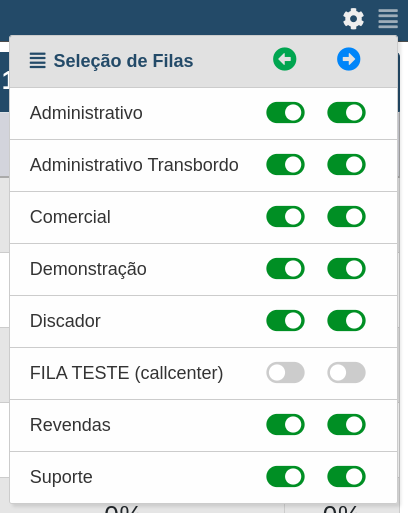This screenshot has width=408, height=513.
Task: Switch off Discador right toggle
Action: (x=346, y=321)
